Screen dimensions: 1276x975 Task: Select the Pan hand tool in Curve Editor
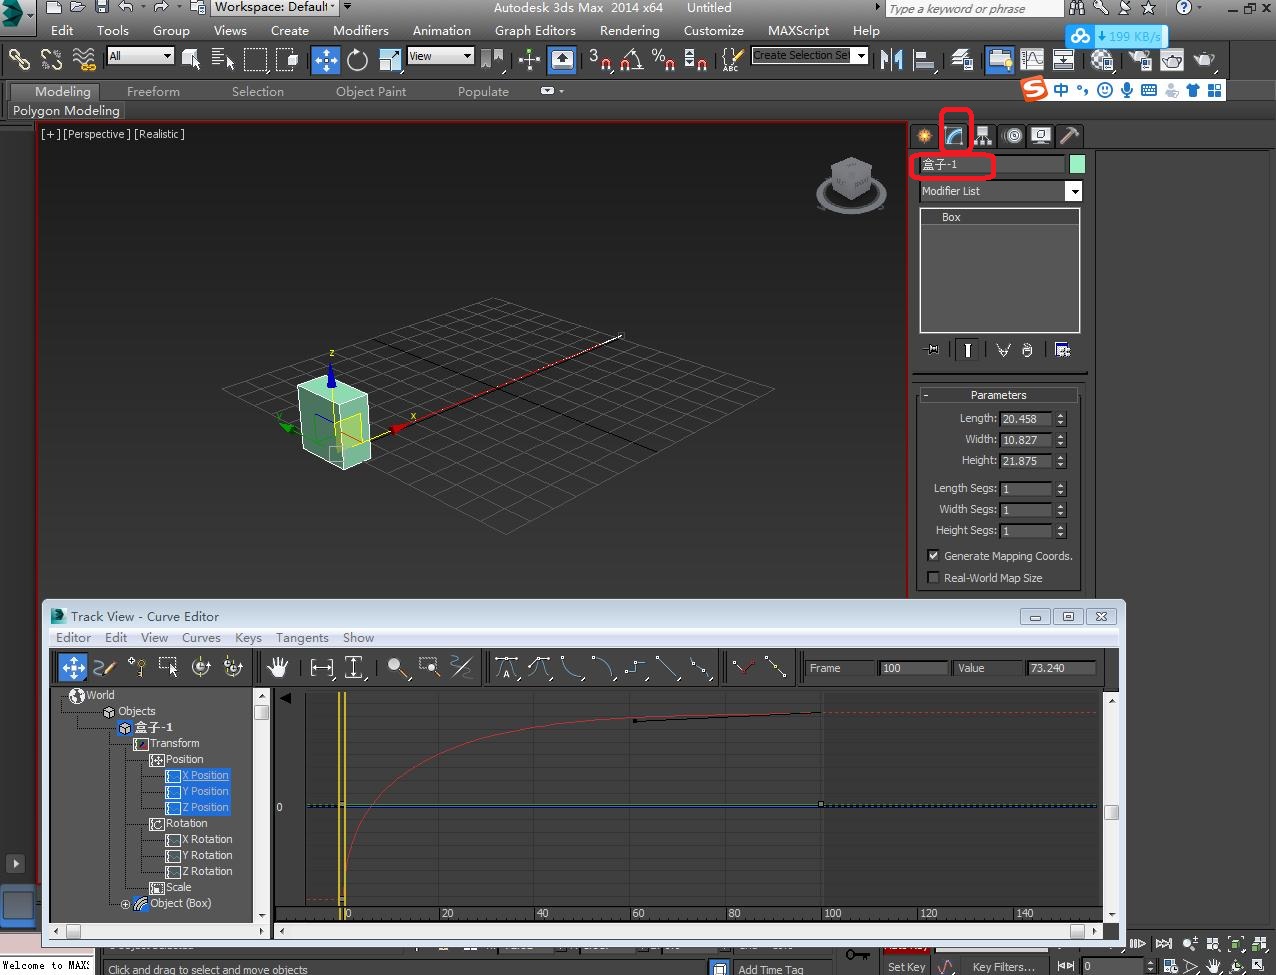[277, 668]
